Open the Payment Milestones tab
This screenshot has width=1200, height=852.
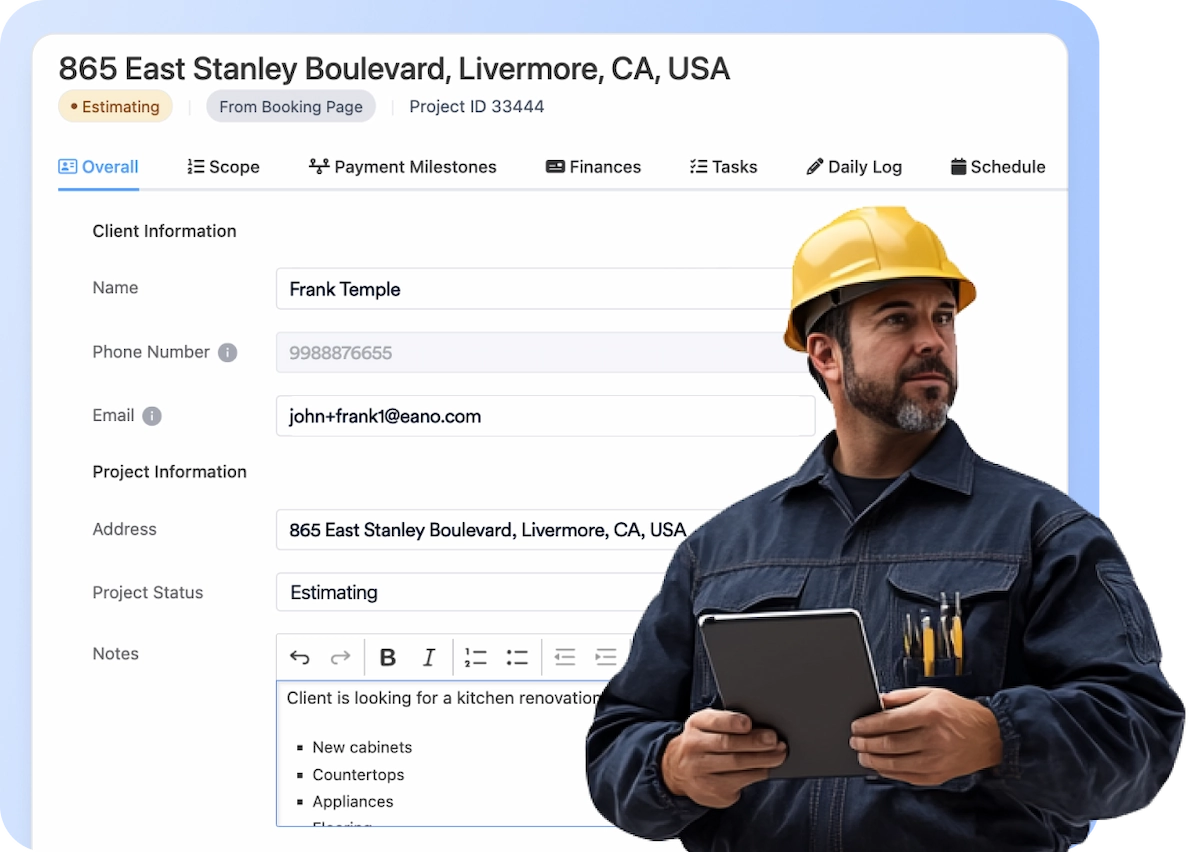[x=402, y=167]
